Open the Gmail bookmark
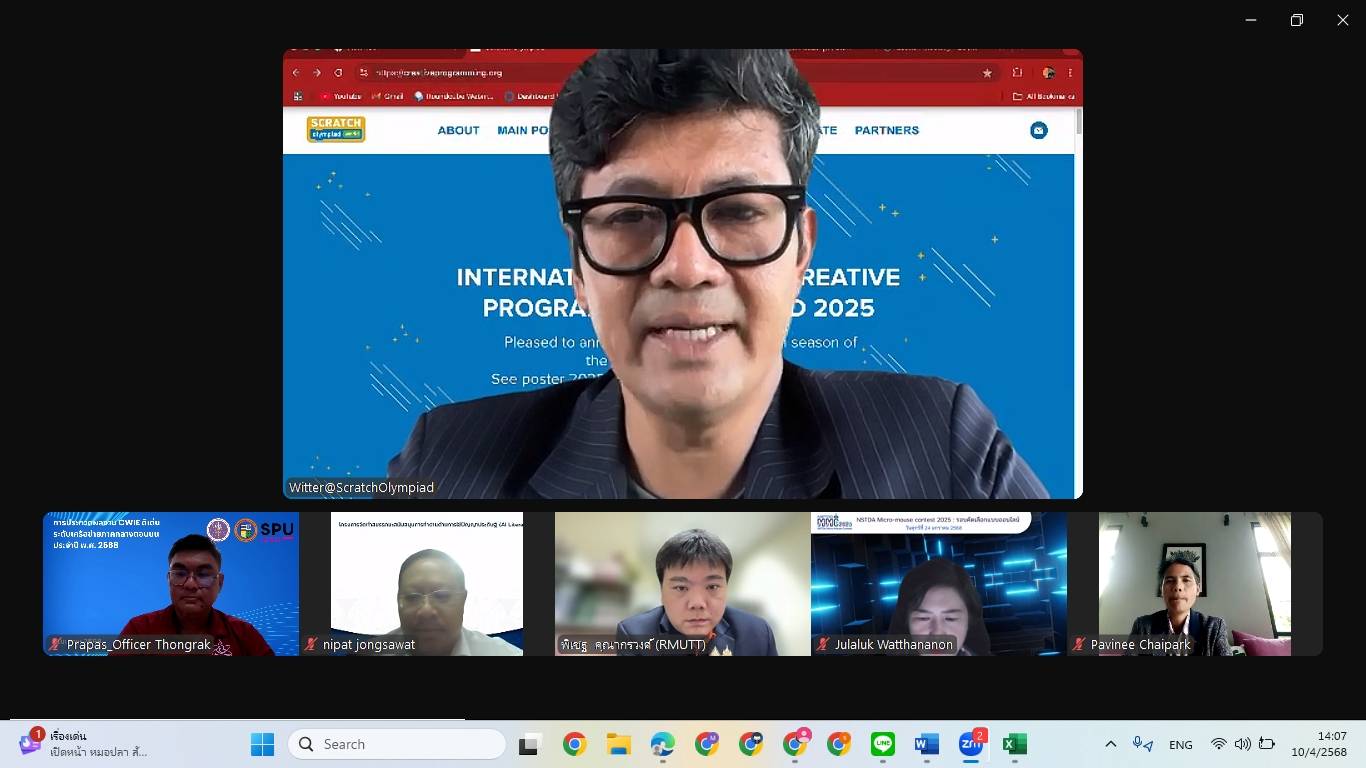This screenshot has height=768, width=1366. [x=387, y=96]
